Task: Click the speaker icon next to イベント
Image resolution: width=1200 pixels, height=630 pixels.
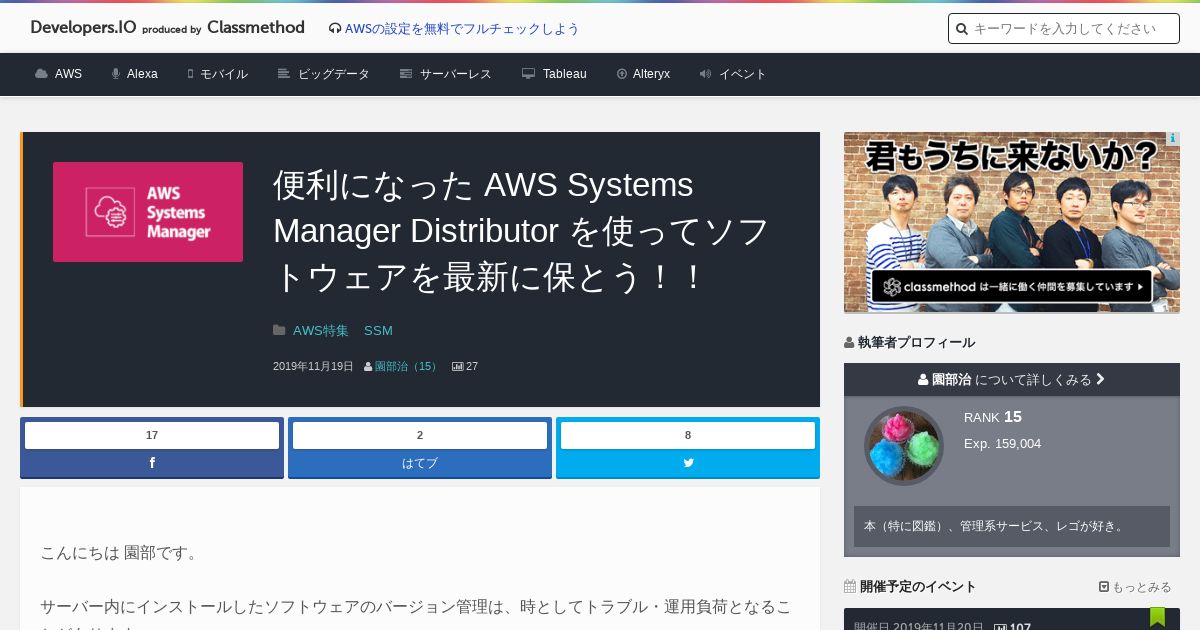Action: [x=705, y=74]
